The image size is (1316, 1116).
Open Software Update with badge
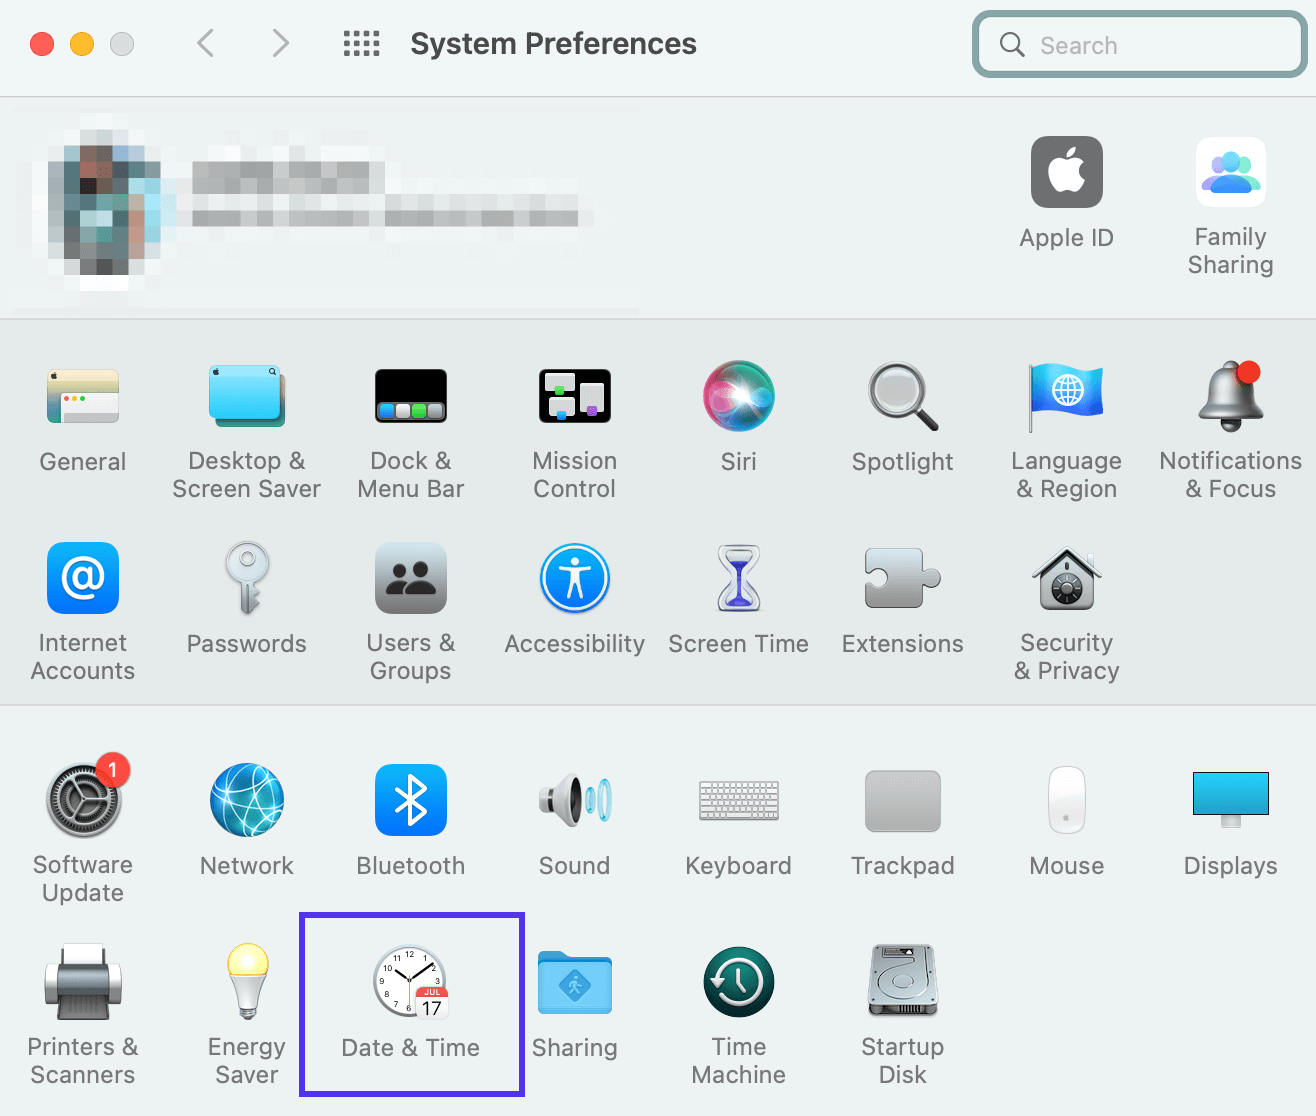point(84,800)
